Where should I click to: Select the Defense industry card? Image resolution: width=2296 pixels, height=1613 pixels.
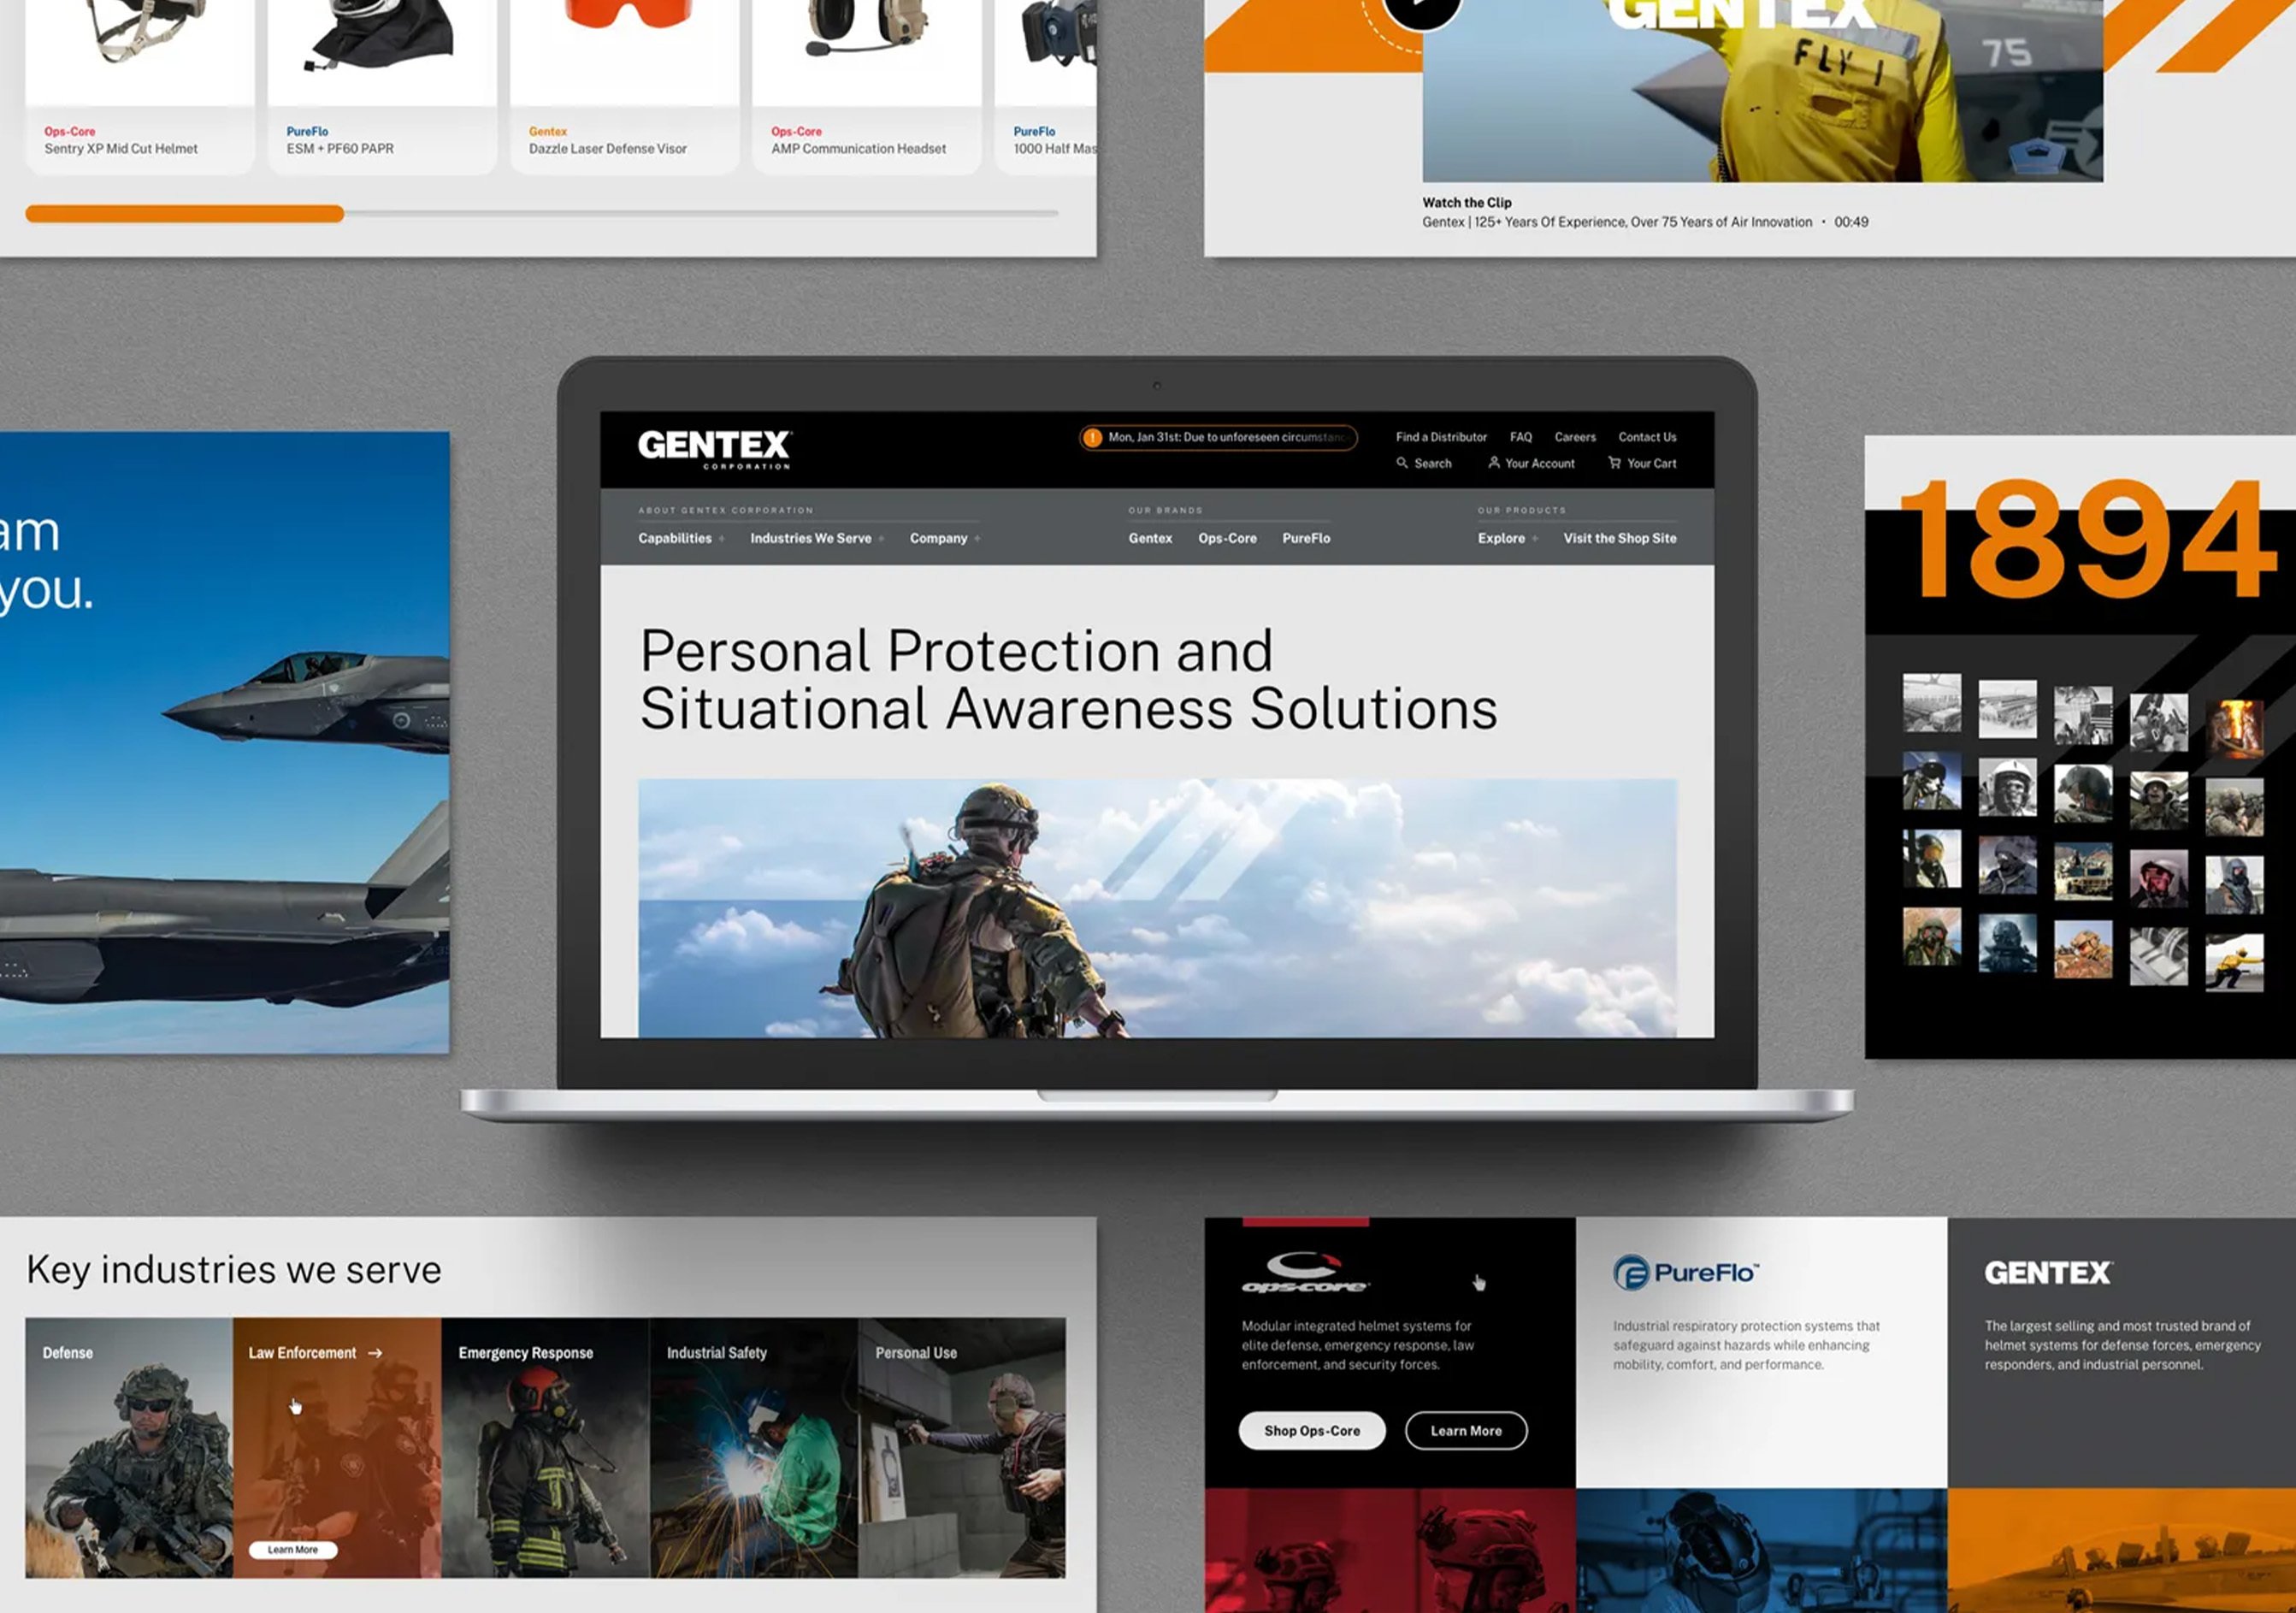129,1447
